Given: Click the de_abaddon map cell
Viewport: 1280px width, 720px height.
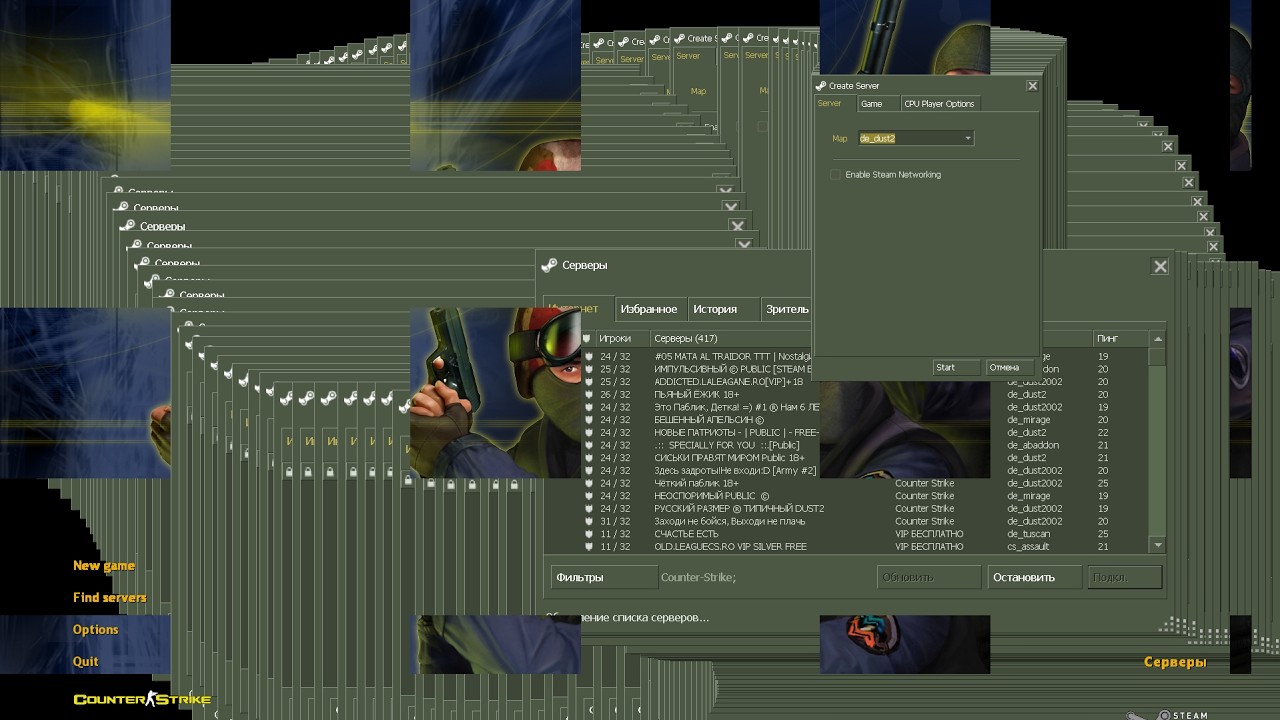Looking at the screenshot, I should (1032, 445).
